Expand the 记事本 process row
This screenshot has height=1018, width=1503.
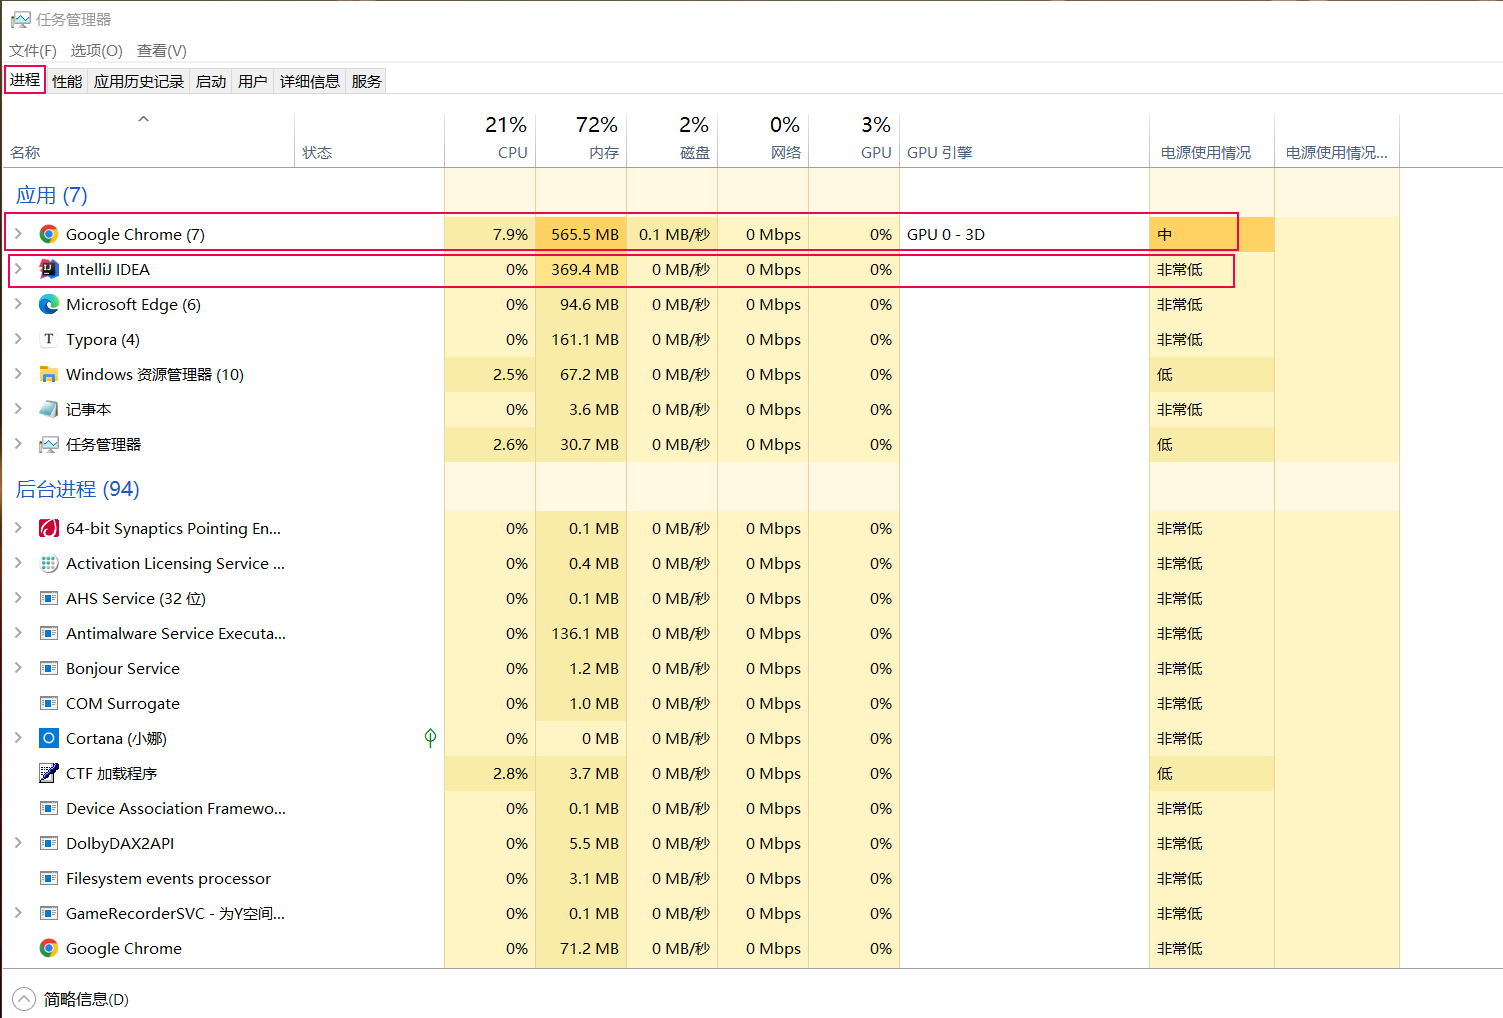tap(18, 408)
